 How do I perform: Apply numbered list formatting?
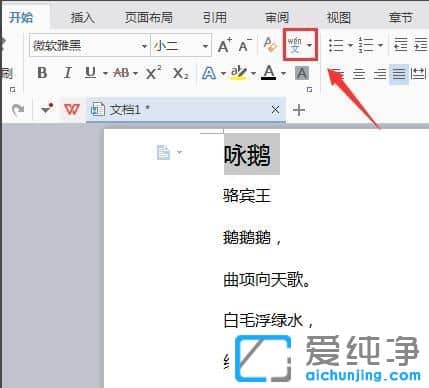coord(366,45)
